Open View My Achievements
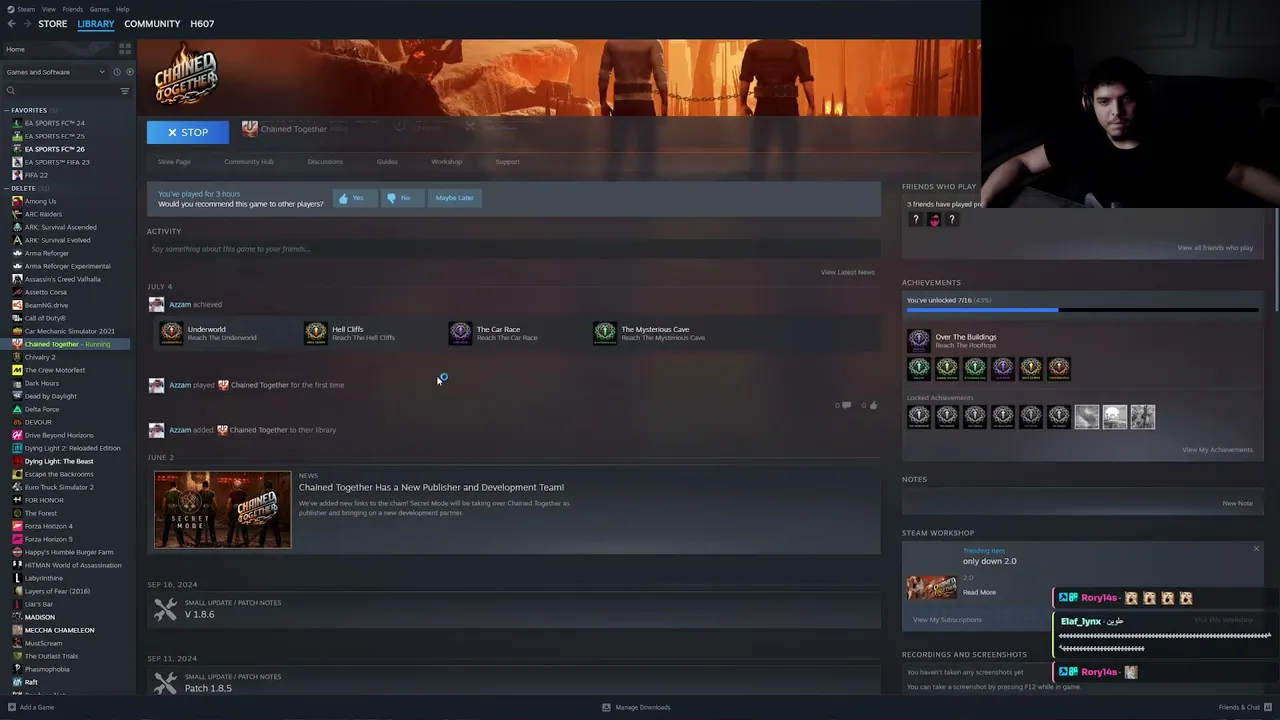 point(1217,450)
